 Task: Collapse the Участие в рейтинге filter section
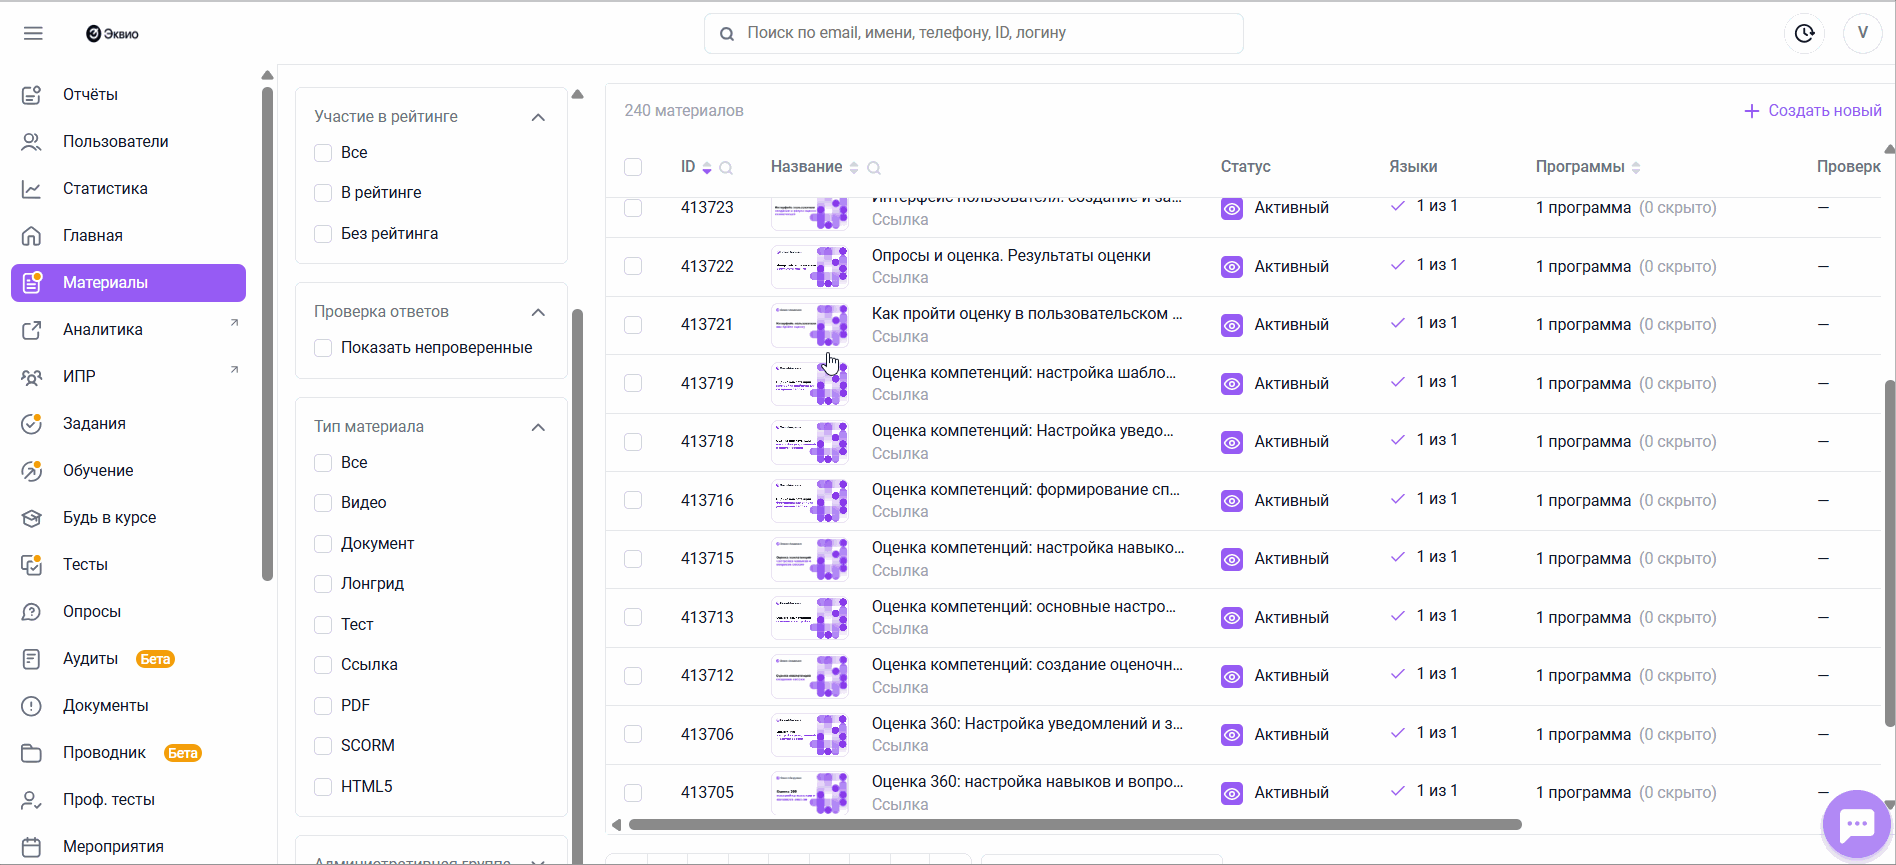(538, 117)
